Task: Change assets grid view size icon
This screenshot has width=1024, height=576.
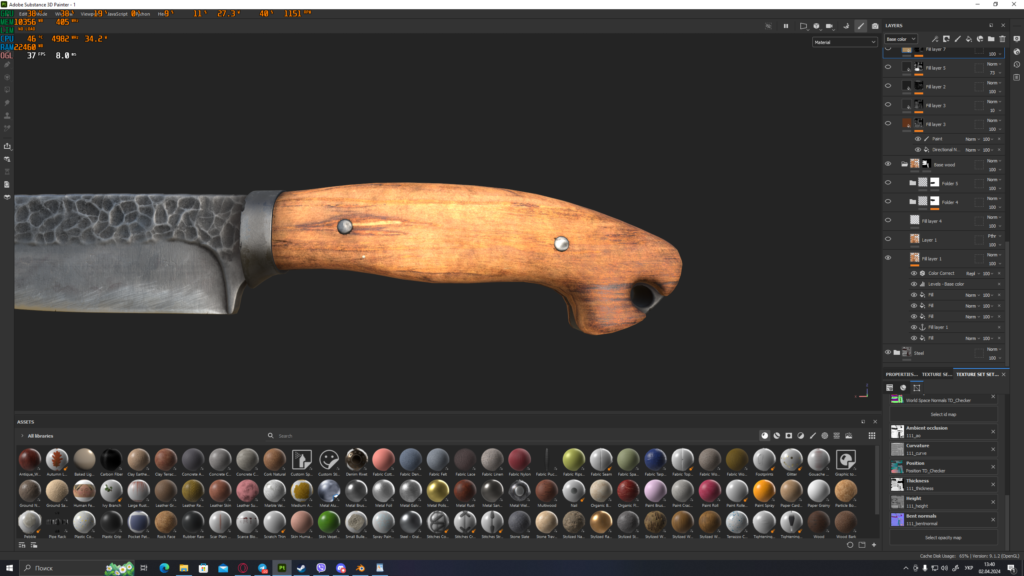Action: click(872, 436)
